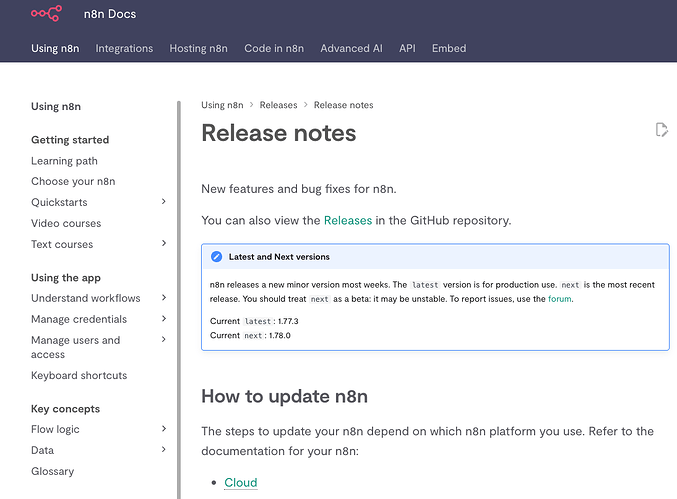Open the Cloud update link
Viewport: 677px width, 499px height.
tap(240, 483)
